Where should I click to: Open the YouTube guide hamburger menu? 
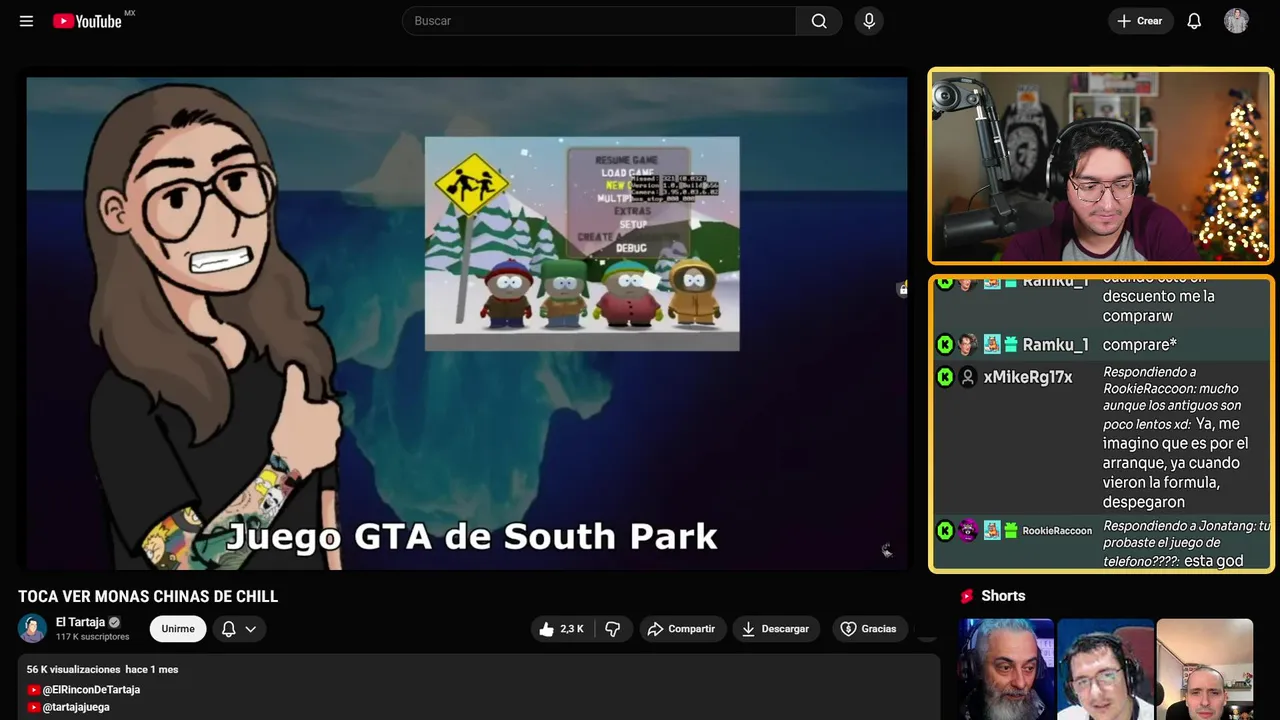pos(26,21)
